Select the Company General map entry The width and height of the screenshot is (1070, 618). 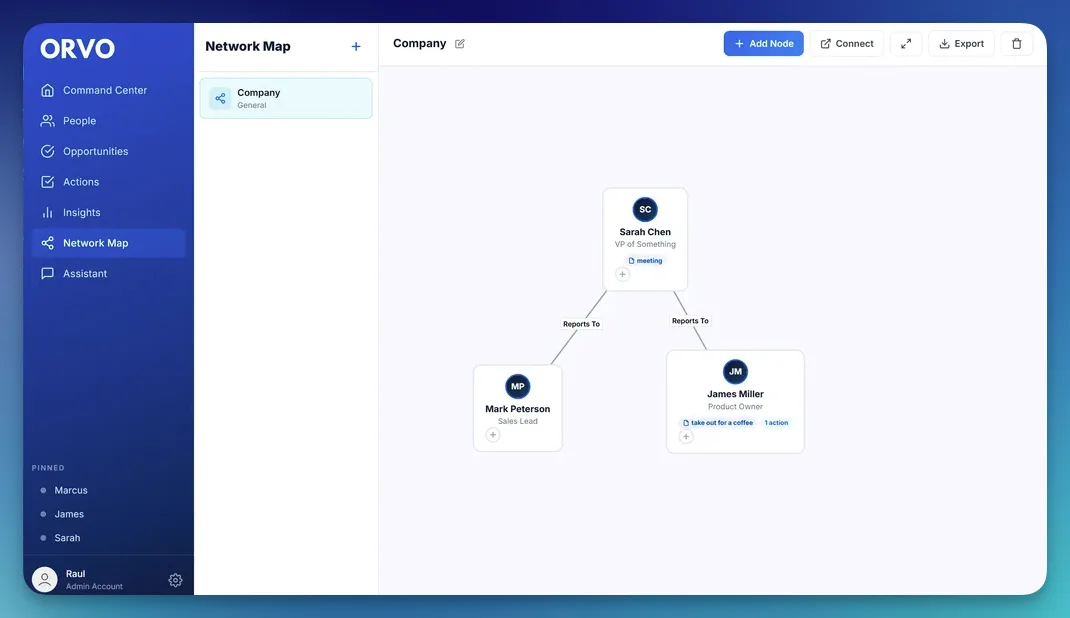pyautogui.click(x=286, y=98)
